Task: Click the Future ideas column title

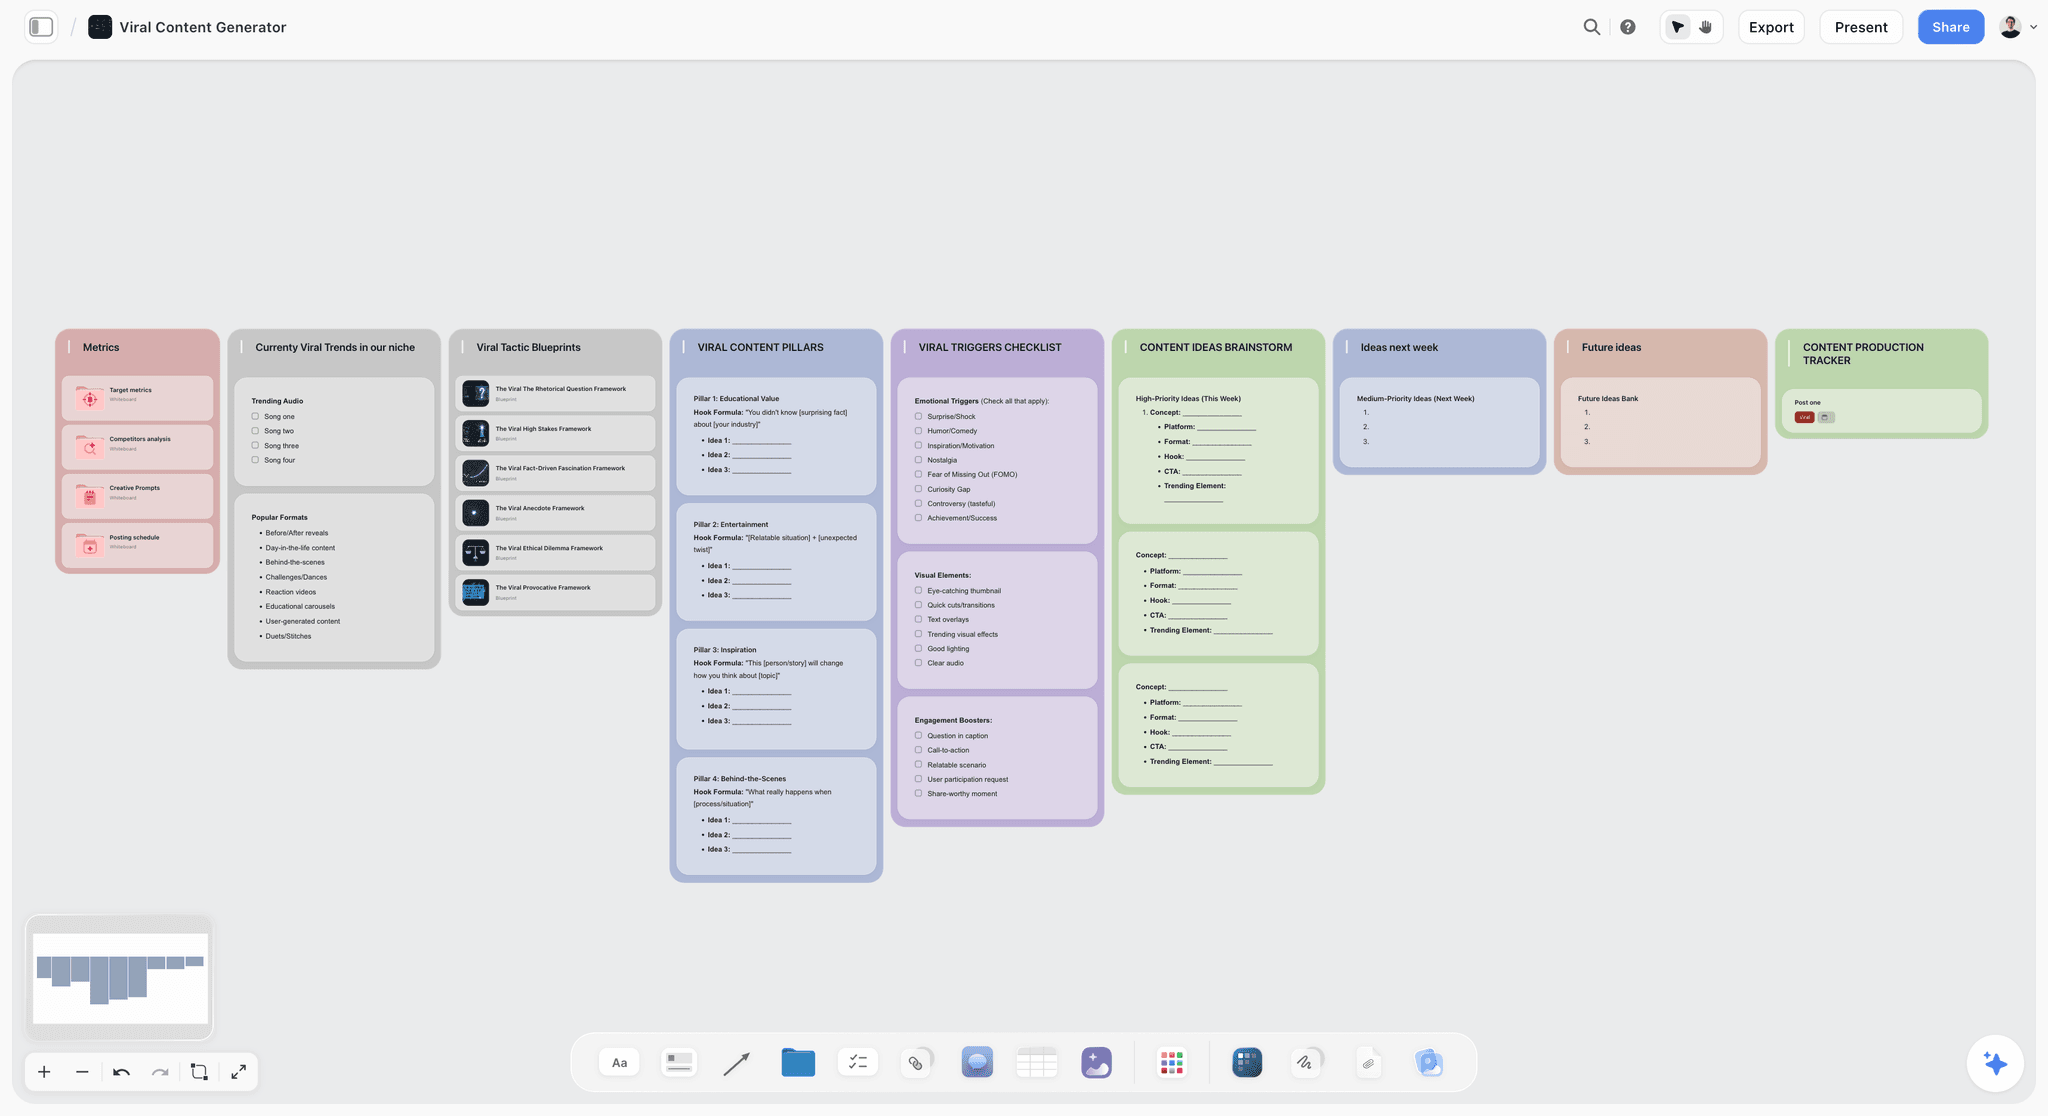Action: [1611, 347]
